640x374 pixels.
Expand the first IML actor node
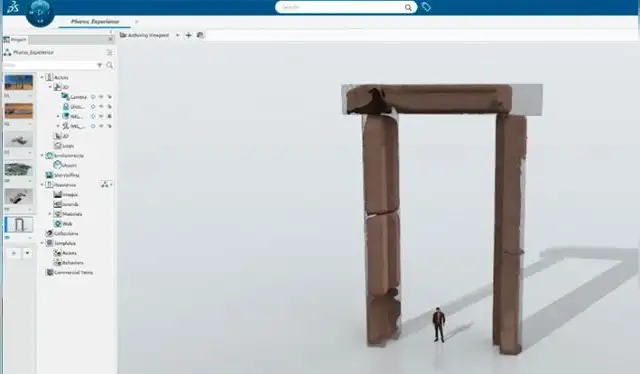click(58, 116)
